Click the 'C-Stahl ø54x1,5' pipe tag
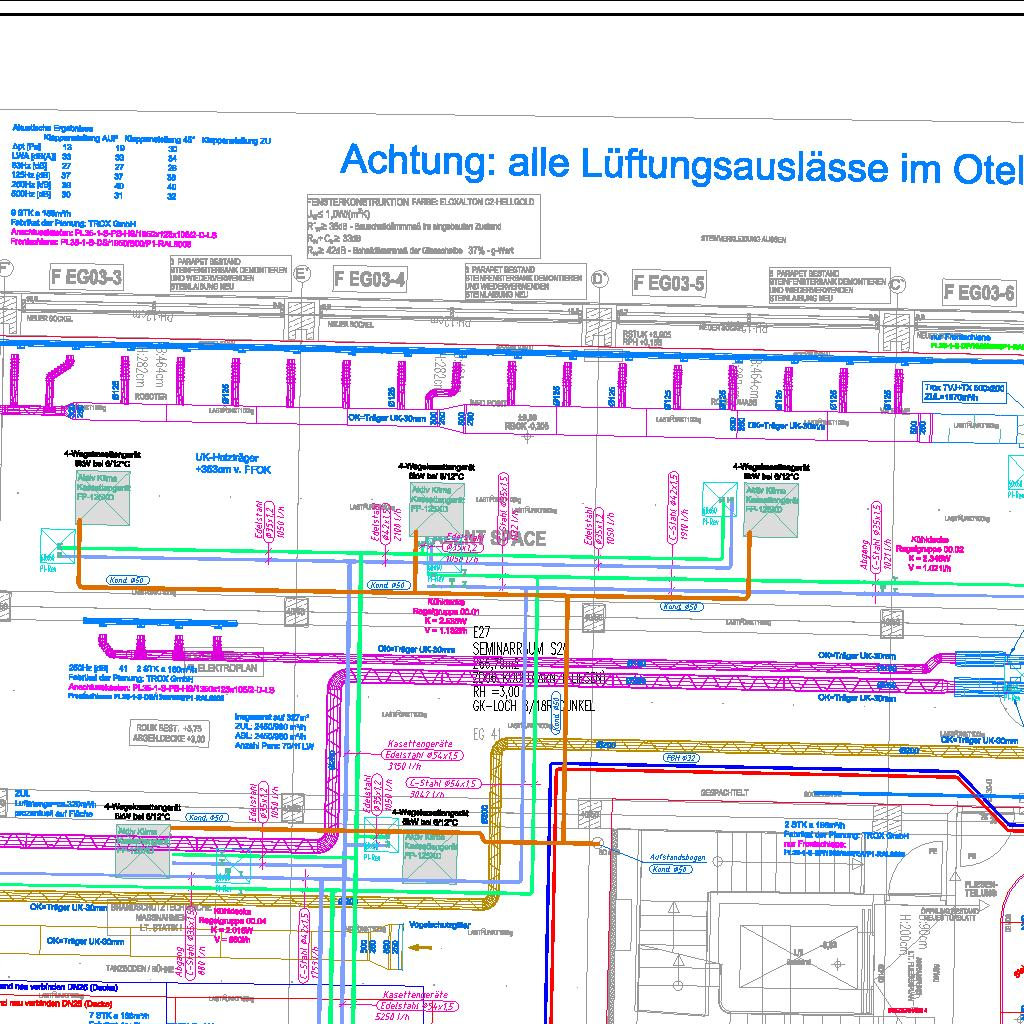1024x1024 pixels. tap(444, 783)
